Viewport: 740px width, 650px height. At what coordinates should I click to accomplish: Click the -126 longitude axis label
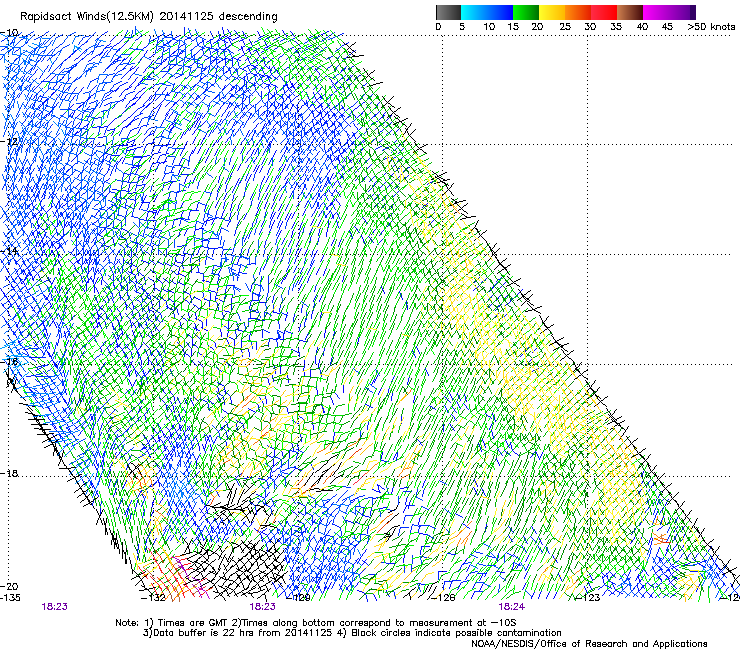[443, 598]
